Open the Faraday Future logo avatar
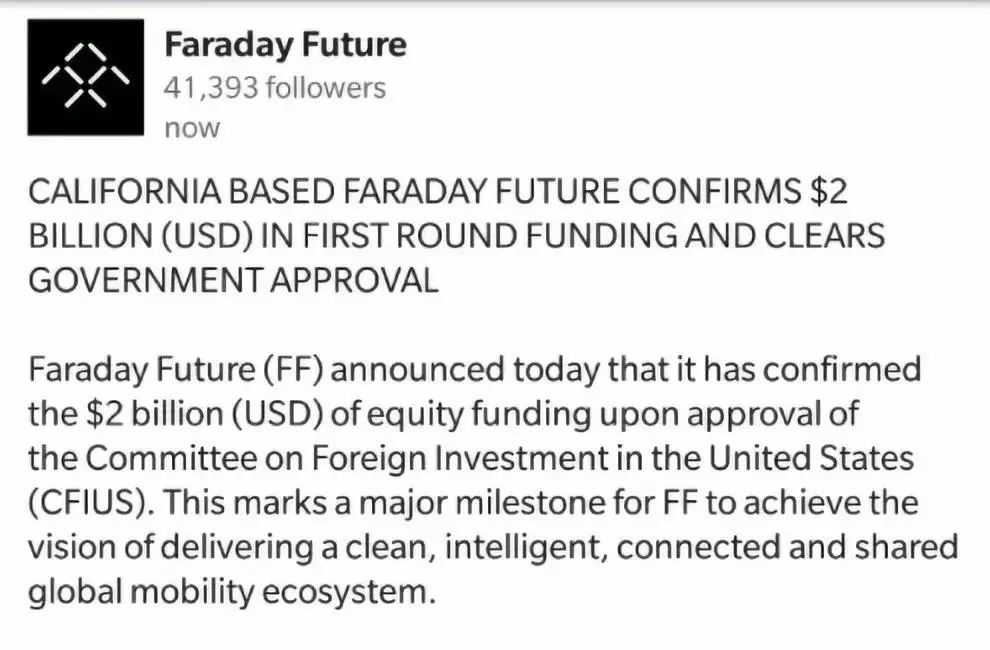 pyautogui.click(x=85, y=77)
